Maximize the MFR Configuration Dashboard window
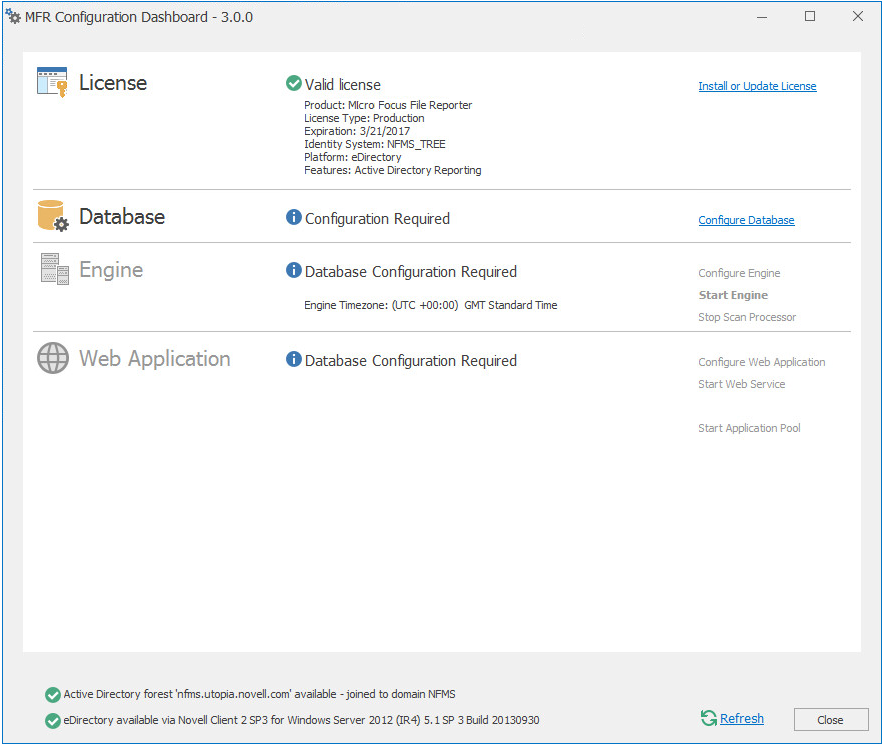Image resolution: width=884 pixels, height=746 pixels. click(x=810, y=16)
